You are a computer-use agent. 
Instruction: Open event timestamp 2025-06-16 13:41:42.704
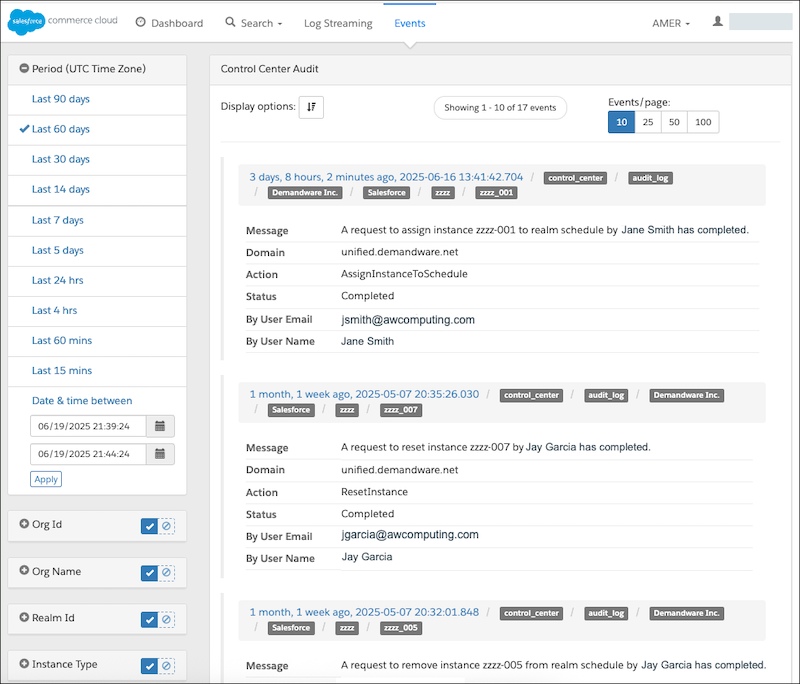click(x=386, y=177)
